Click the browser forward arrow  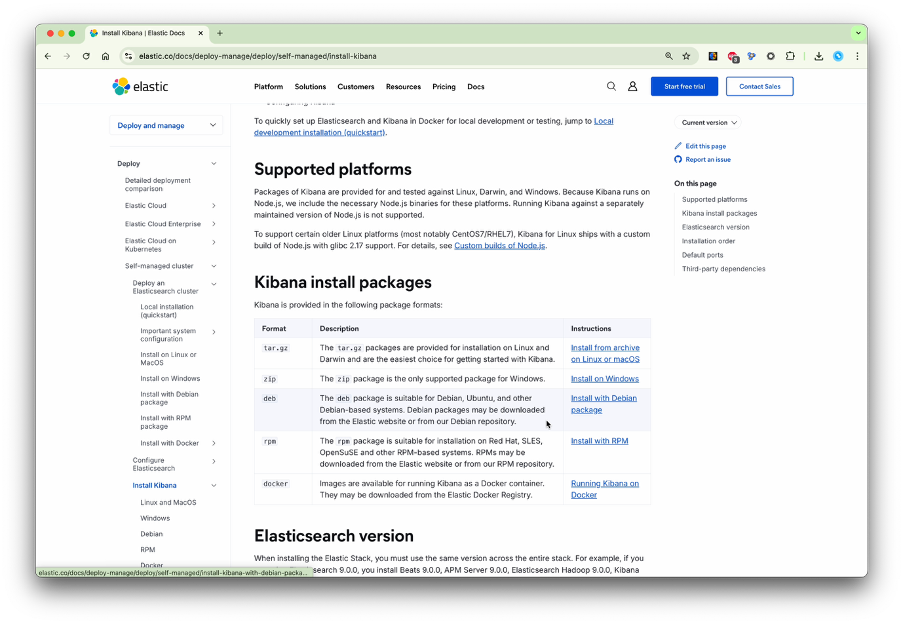(67, 57)
